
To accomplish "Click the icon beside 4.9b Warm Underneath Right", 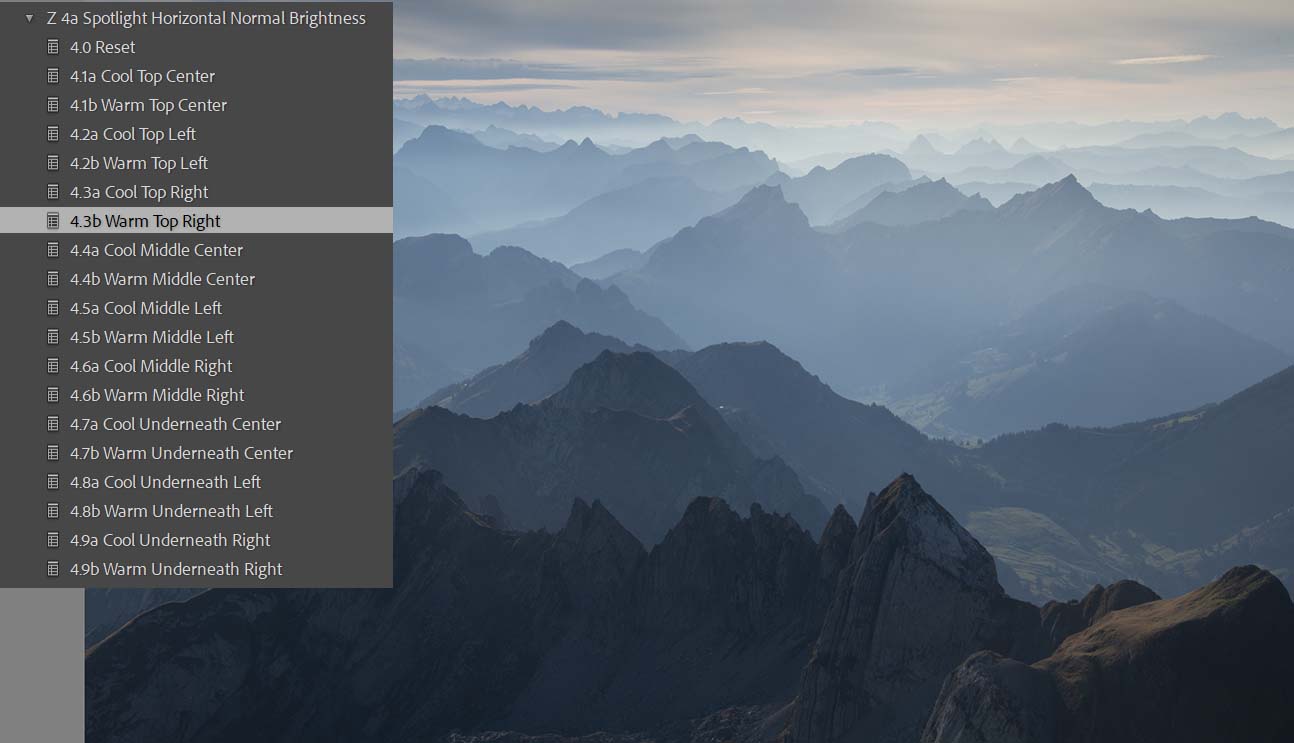I will [x=53, y=569].
